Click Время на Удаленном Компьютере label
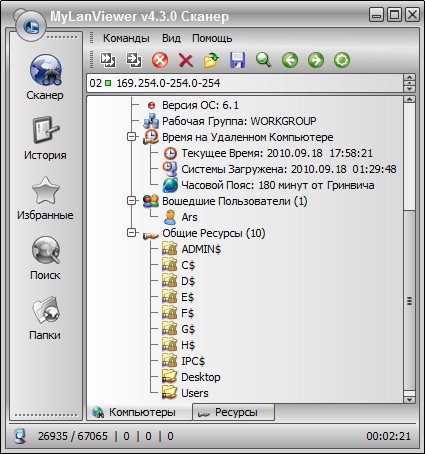This screenshot has width=425, height=454. click(248, 137)
